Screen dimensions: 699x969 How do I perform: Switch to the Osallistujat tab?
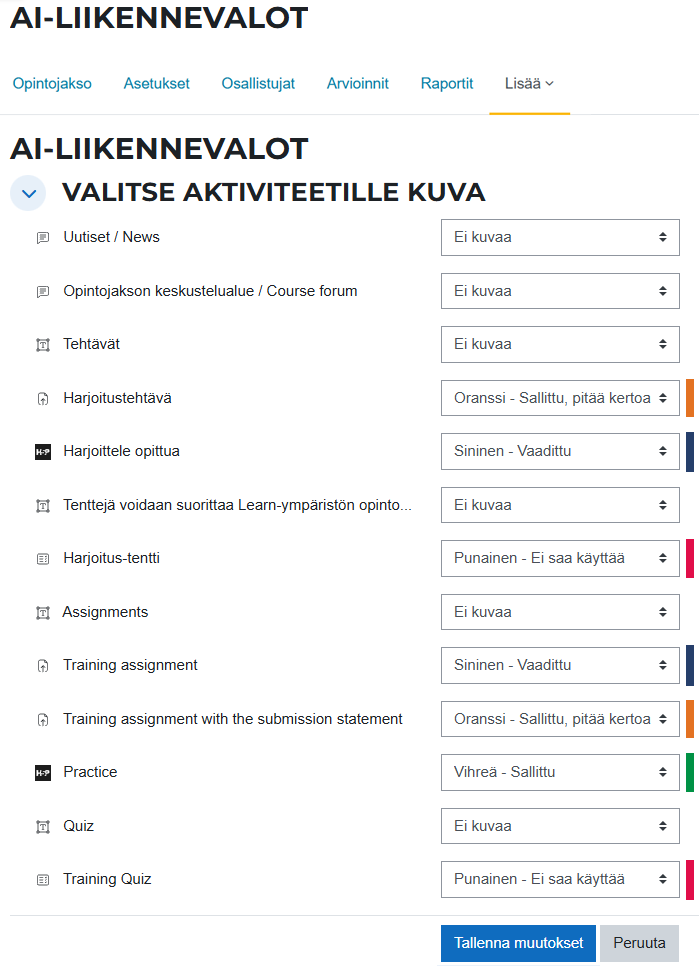tap(258, 85)
